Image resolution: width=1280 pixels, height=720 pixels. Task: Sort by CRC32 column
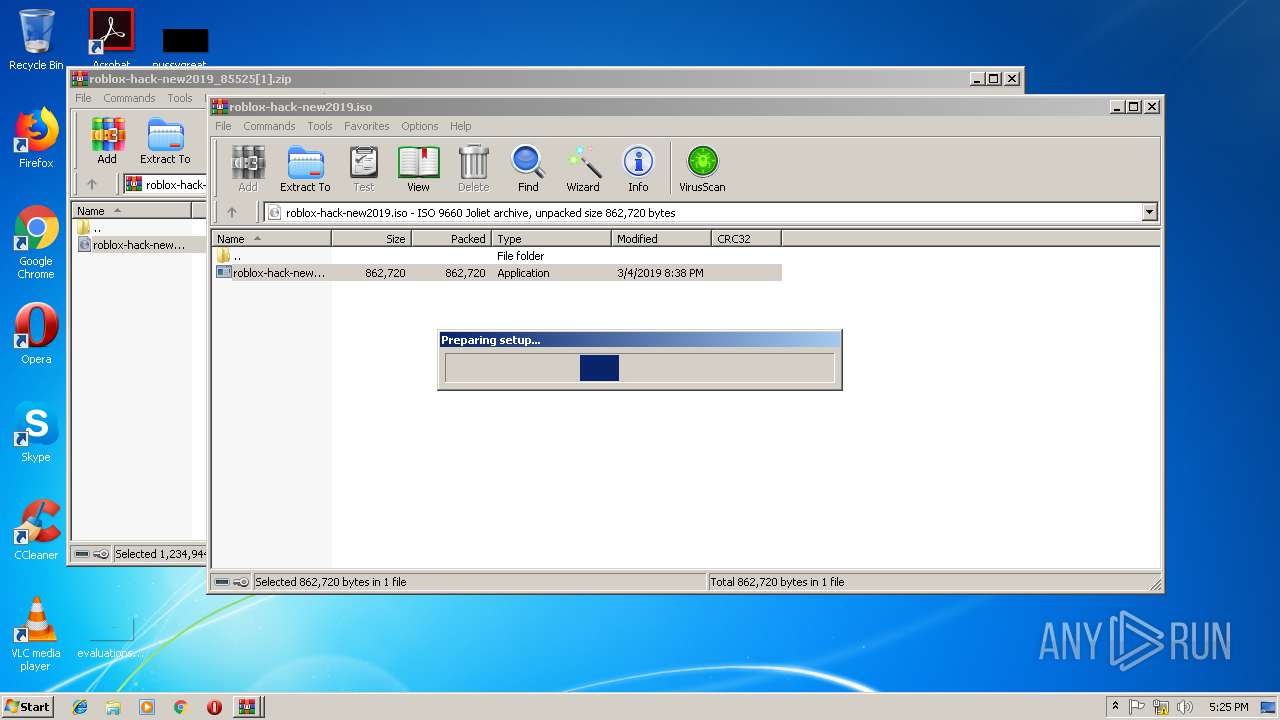pyautogui.click(x=747, y=239)
